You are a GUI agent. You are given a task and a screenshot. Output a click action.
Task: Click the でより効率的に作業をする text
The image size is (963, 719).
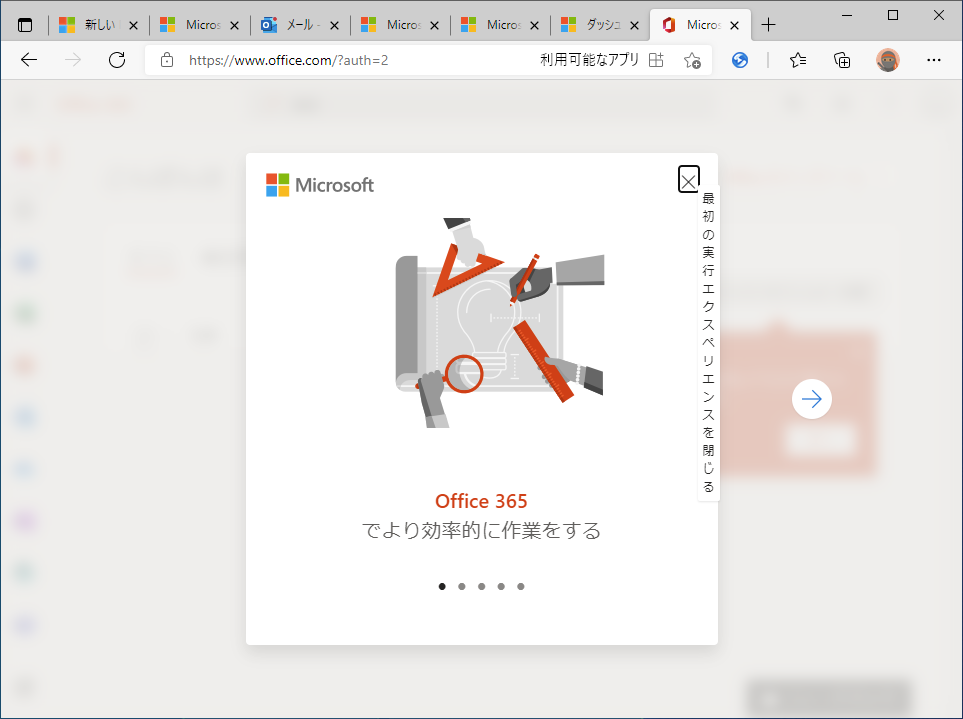click(x=481, y=530)
